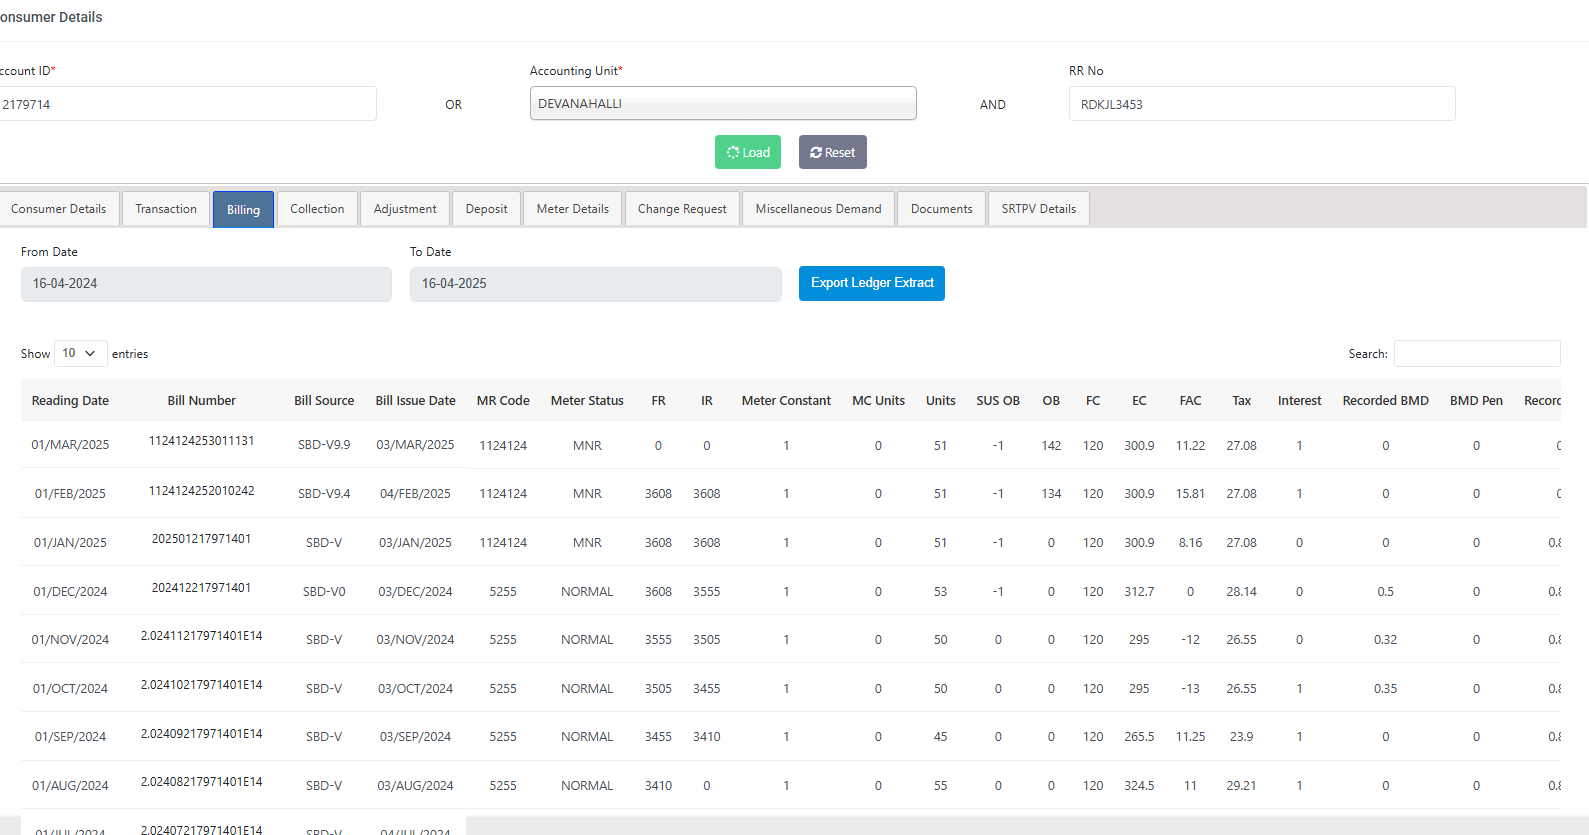Open the Collection tab

coord(317,209)
